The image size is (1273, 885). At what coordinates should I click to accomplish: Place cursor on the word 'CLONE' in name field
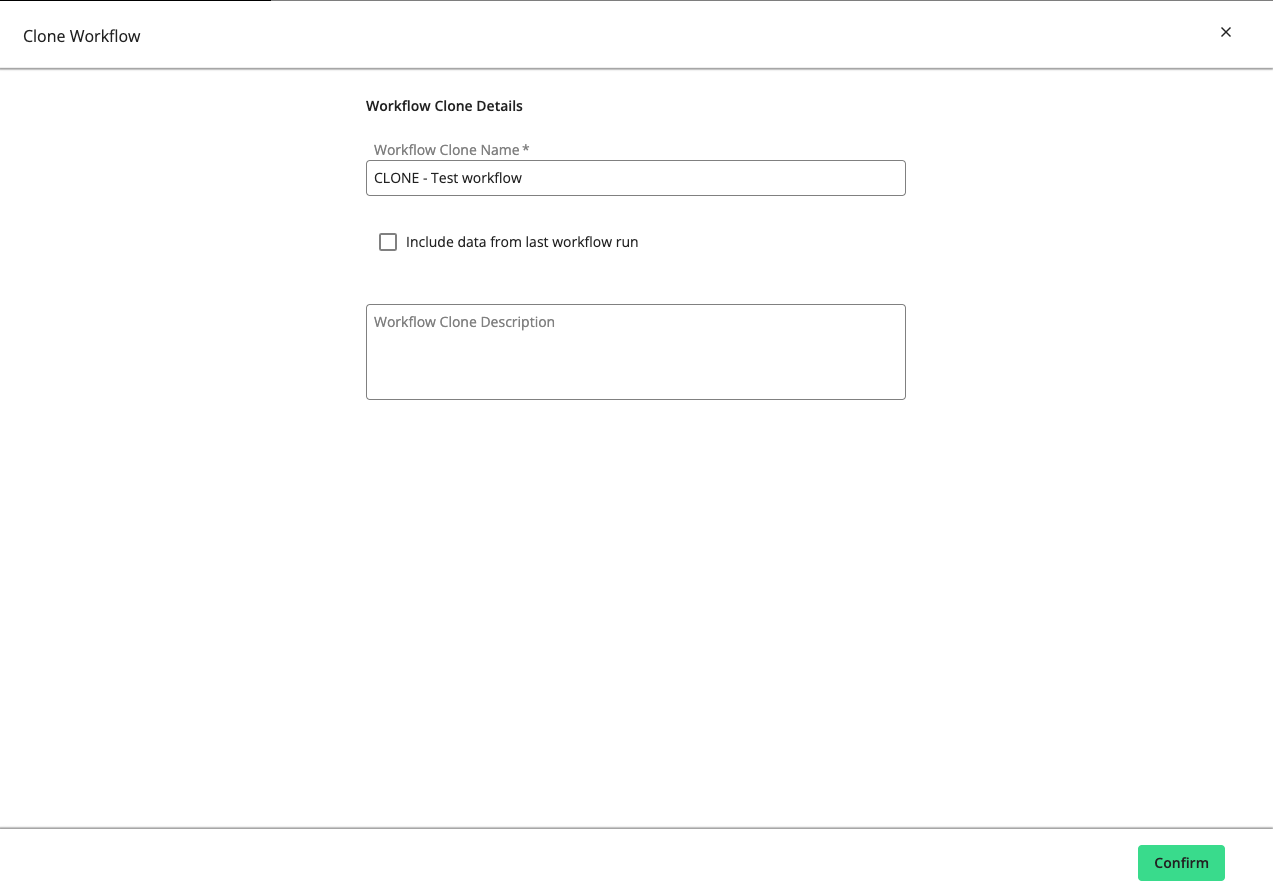(x=396, y=178)
